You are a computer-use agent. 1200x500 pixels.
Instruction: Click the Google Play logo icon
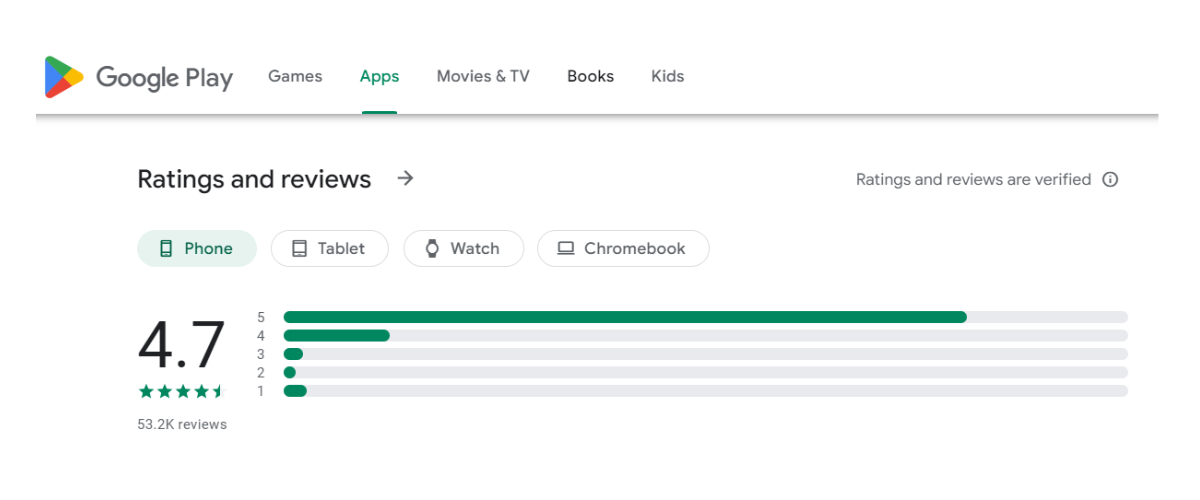pos(64,77)
